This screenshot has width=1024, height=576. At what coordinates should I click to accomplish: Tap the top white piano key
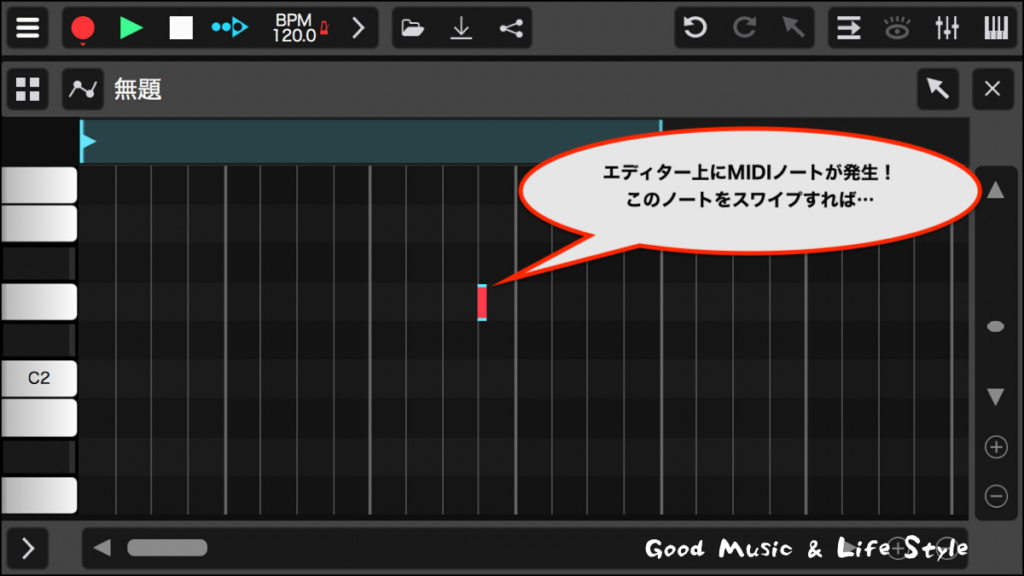coord(39,185)
